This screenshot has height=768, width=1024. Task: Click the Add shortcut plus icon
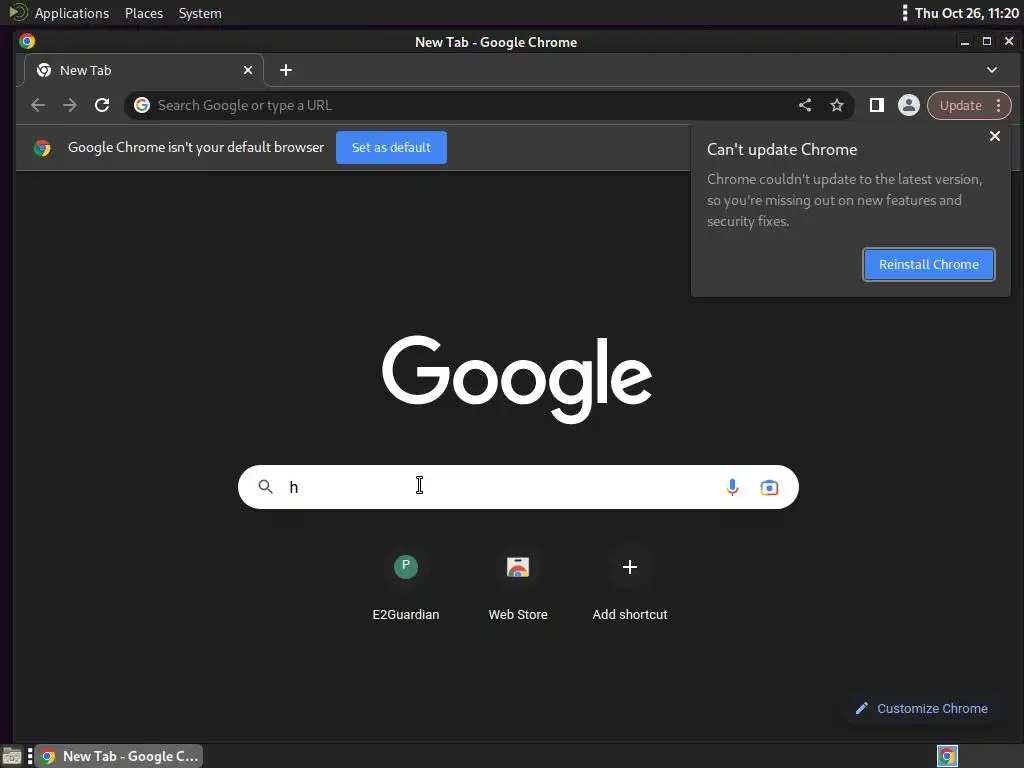(630, 567)
